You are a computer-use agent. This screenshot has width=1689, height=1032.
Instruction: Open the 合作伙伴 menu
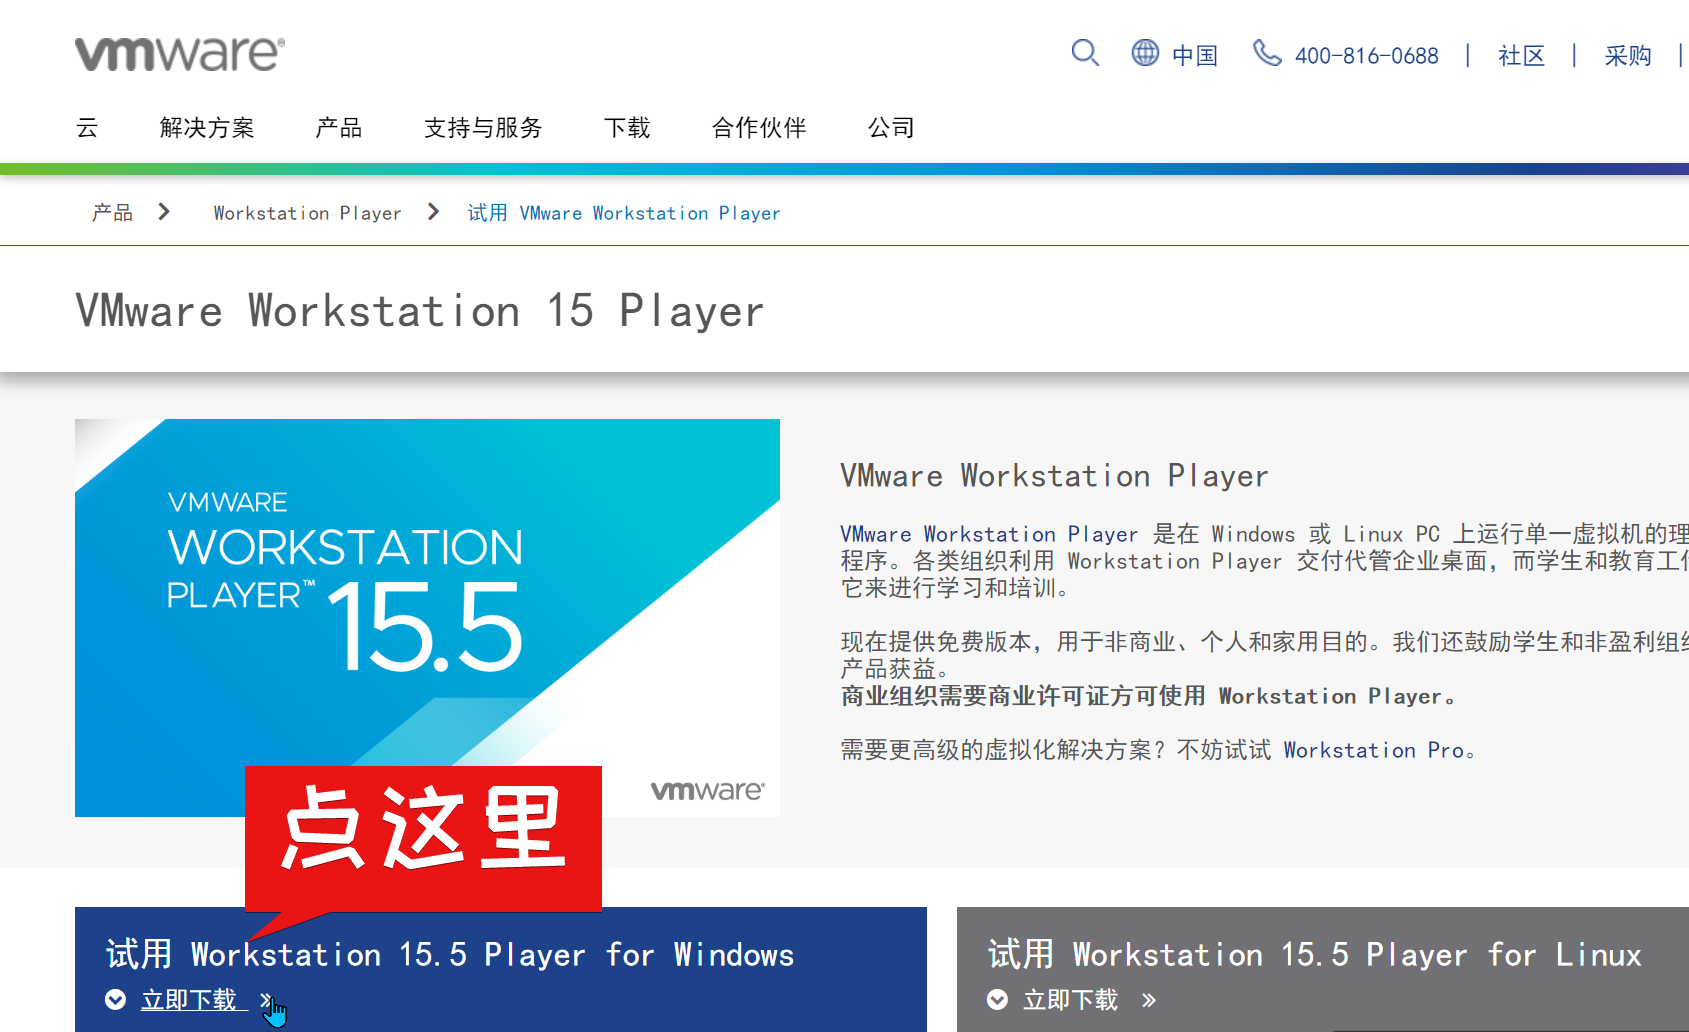coord(759,128)
